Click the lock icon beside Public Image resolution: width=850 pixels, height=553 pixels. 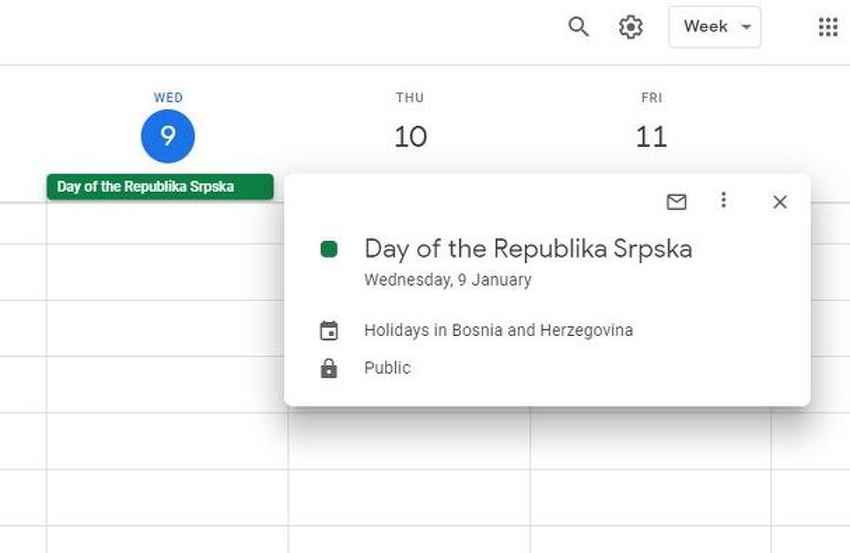[329, 368]
